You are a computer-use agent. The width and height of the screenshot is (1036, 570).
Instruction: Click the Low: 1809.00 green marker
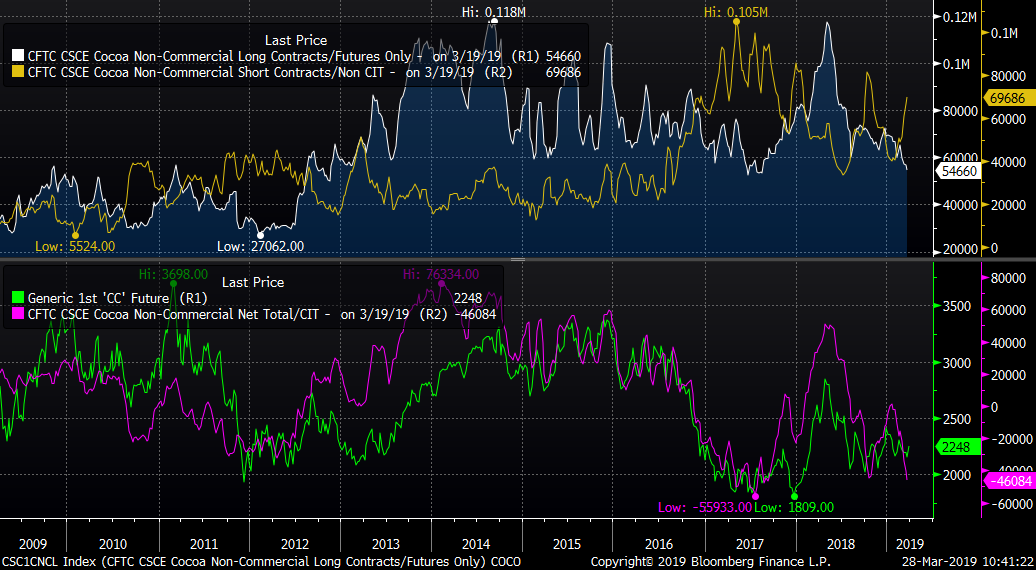(795, 507)
